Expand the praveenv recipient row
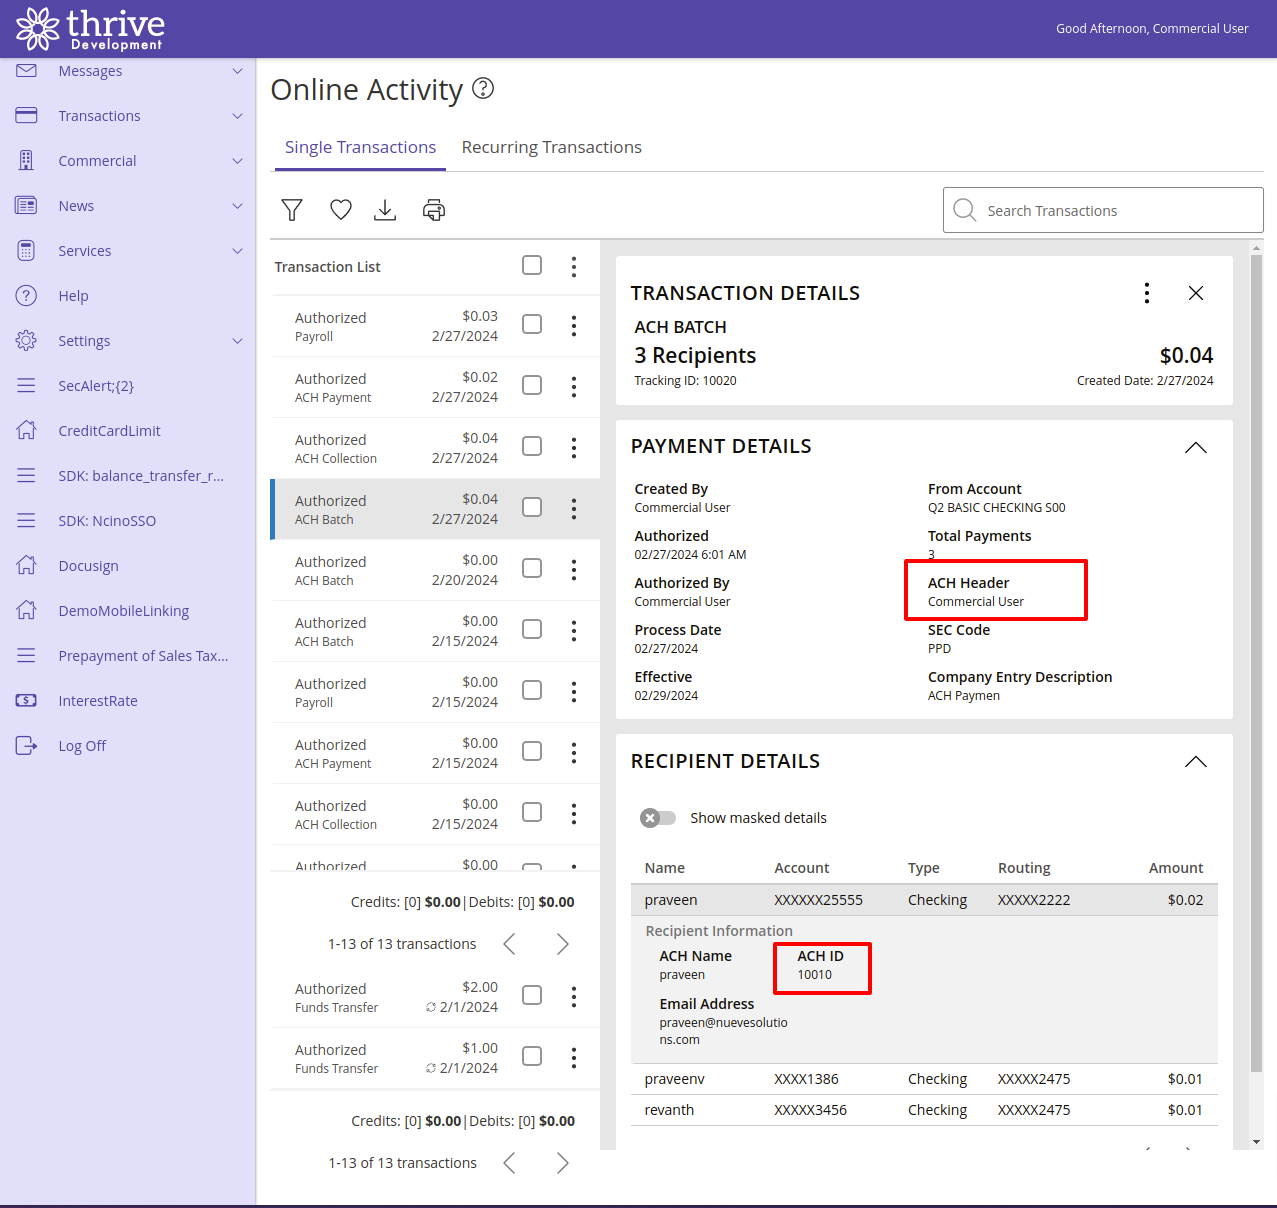Viewport: 1277px width, 1208px height. click(924, 1079)
